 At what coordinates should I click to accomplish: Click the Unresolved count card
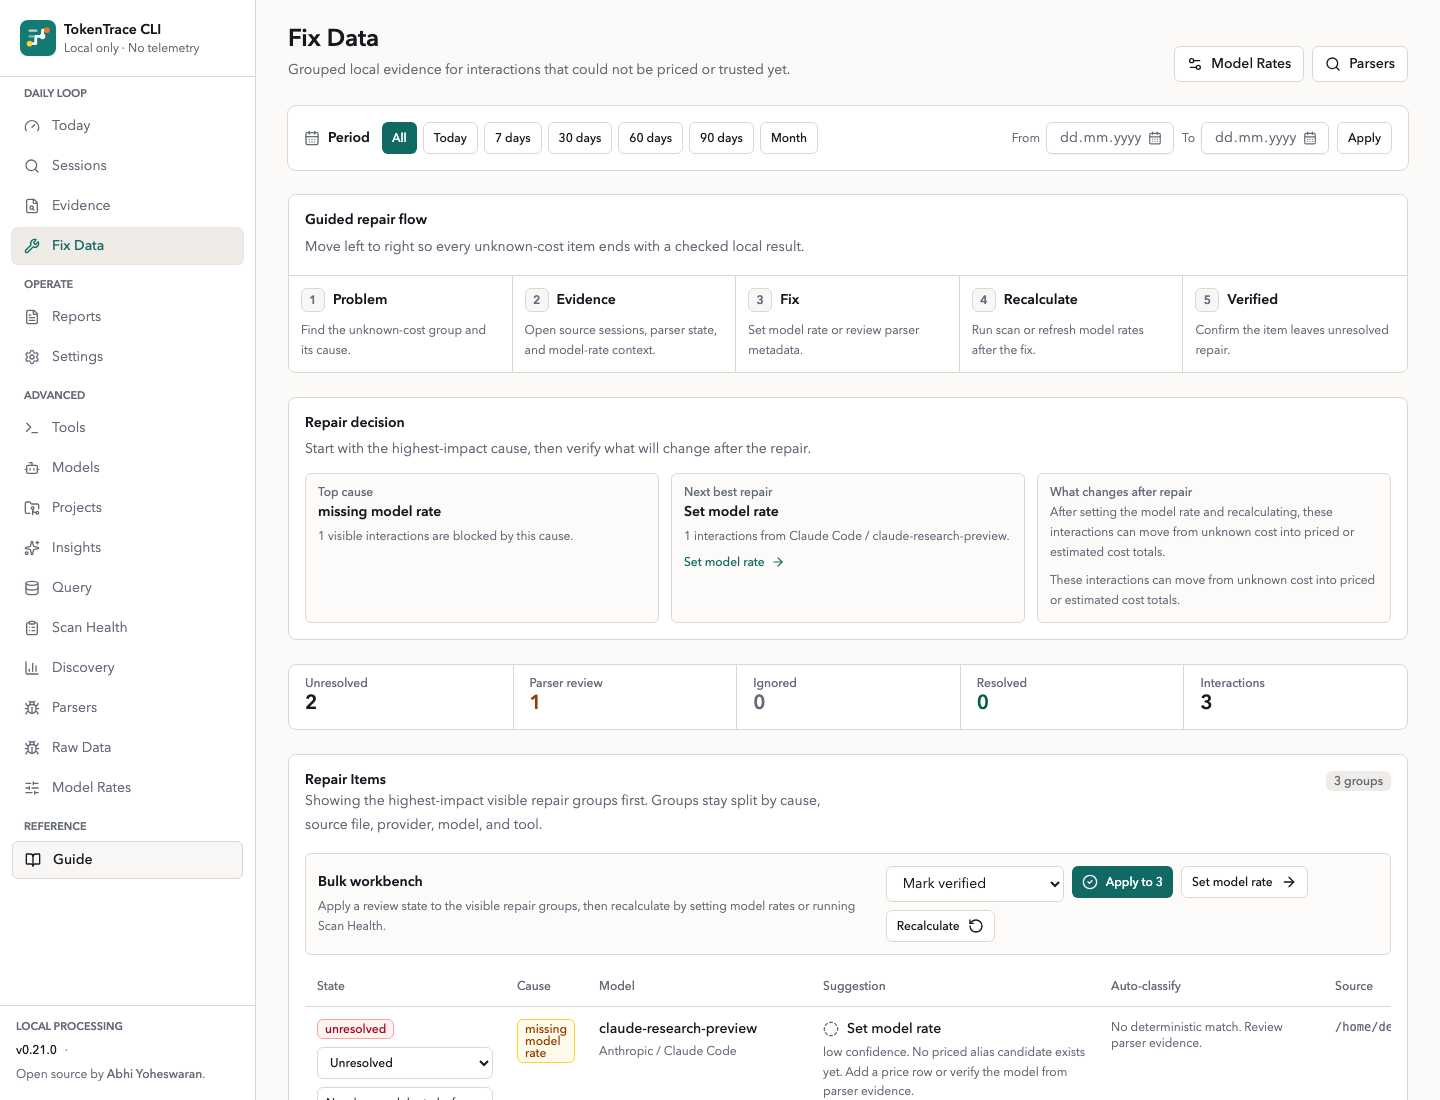pyautogui.click(x=401, y=697)
